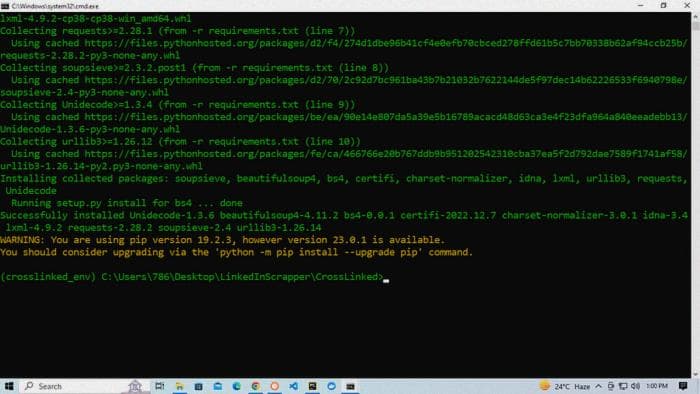
Task: Switch to Visual Studio Code
Action: click(x=293, y=386)
